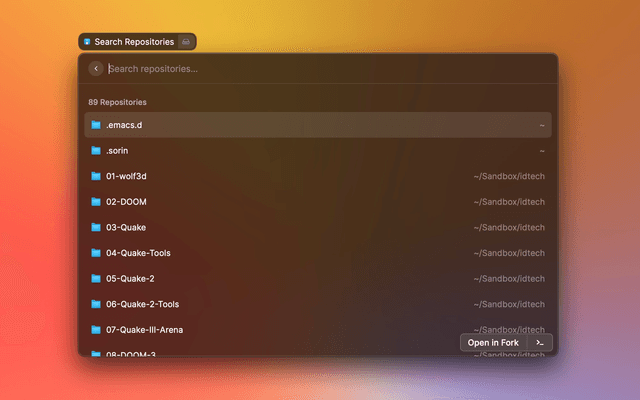Click the .sorin folder icon
This screenshot has width=640, height=400.
(96, 151)
